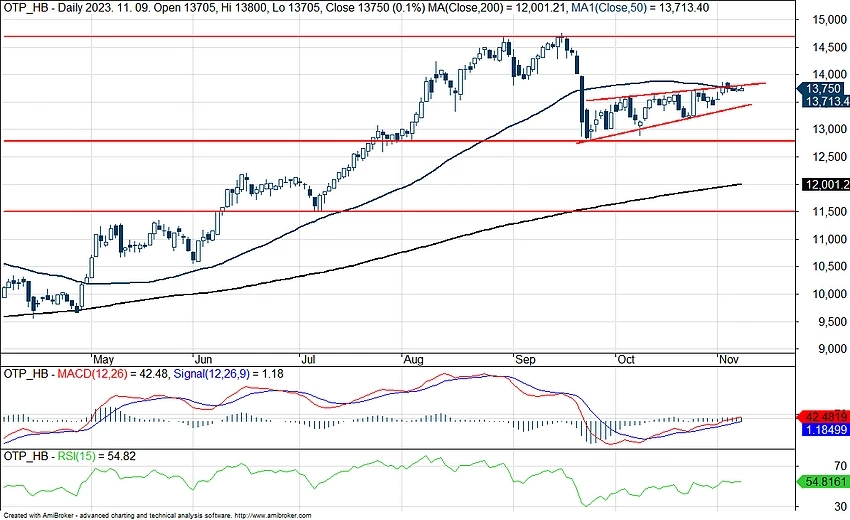Select the blue Signal 1.18499 value label
This screenshot has height=520, width=850.
pyautogui.click(x=822, y=428)
